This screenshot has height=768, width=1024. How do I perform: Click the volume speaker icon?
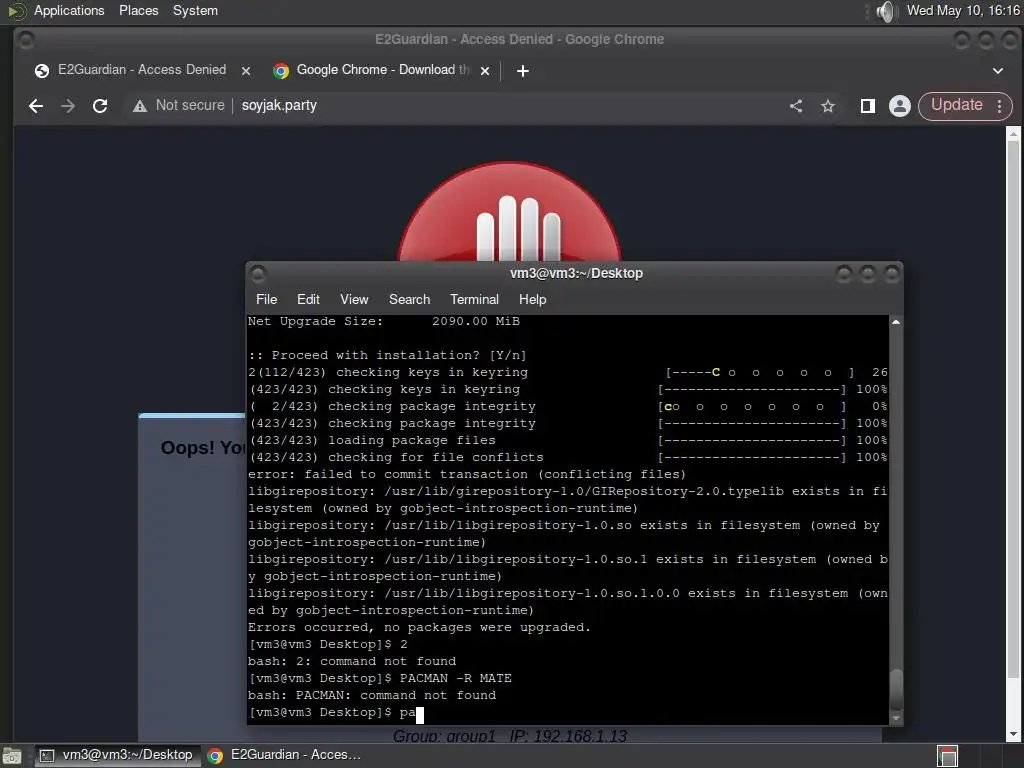click(886, 11)
